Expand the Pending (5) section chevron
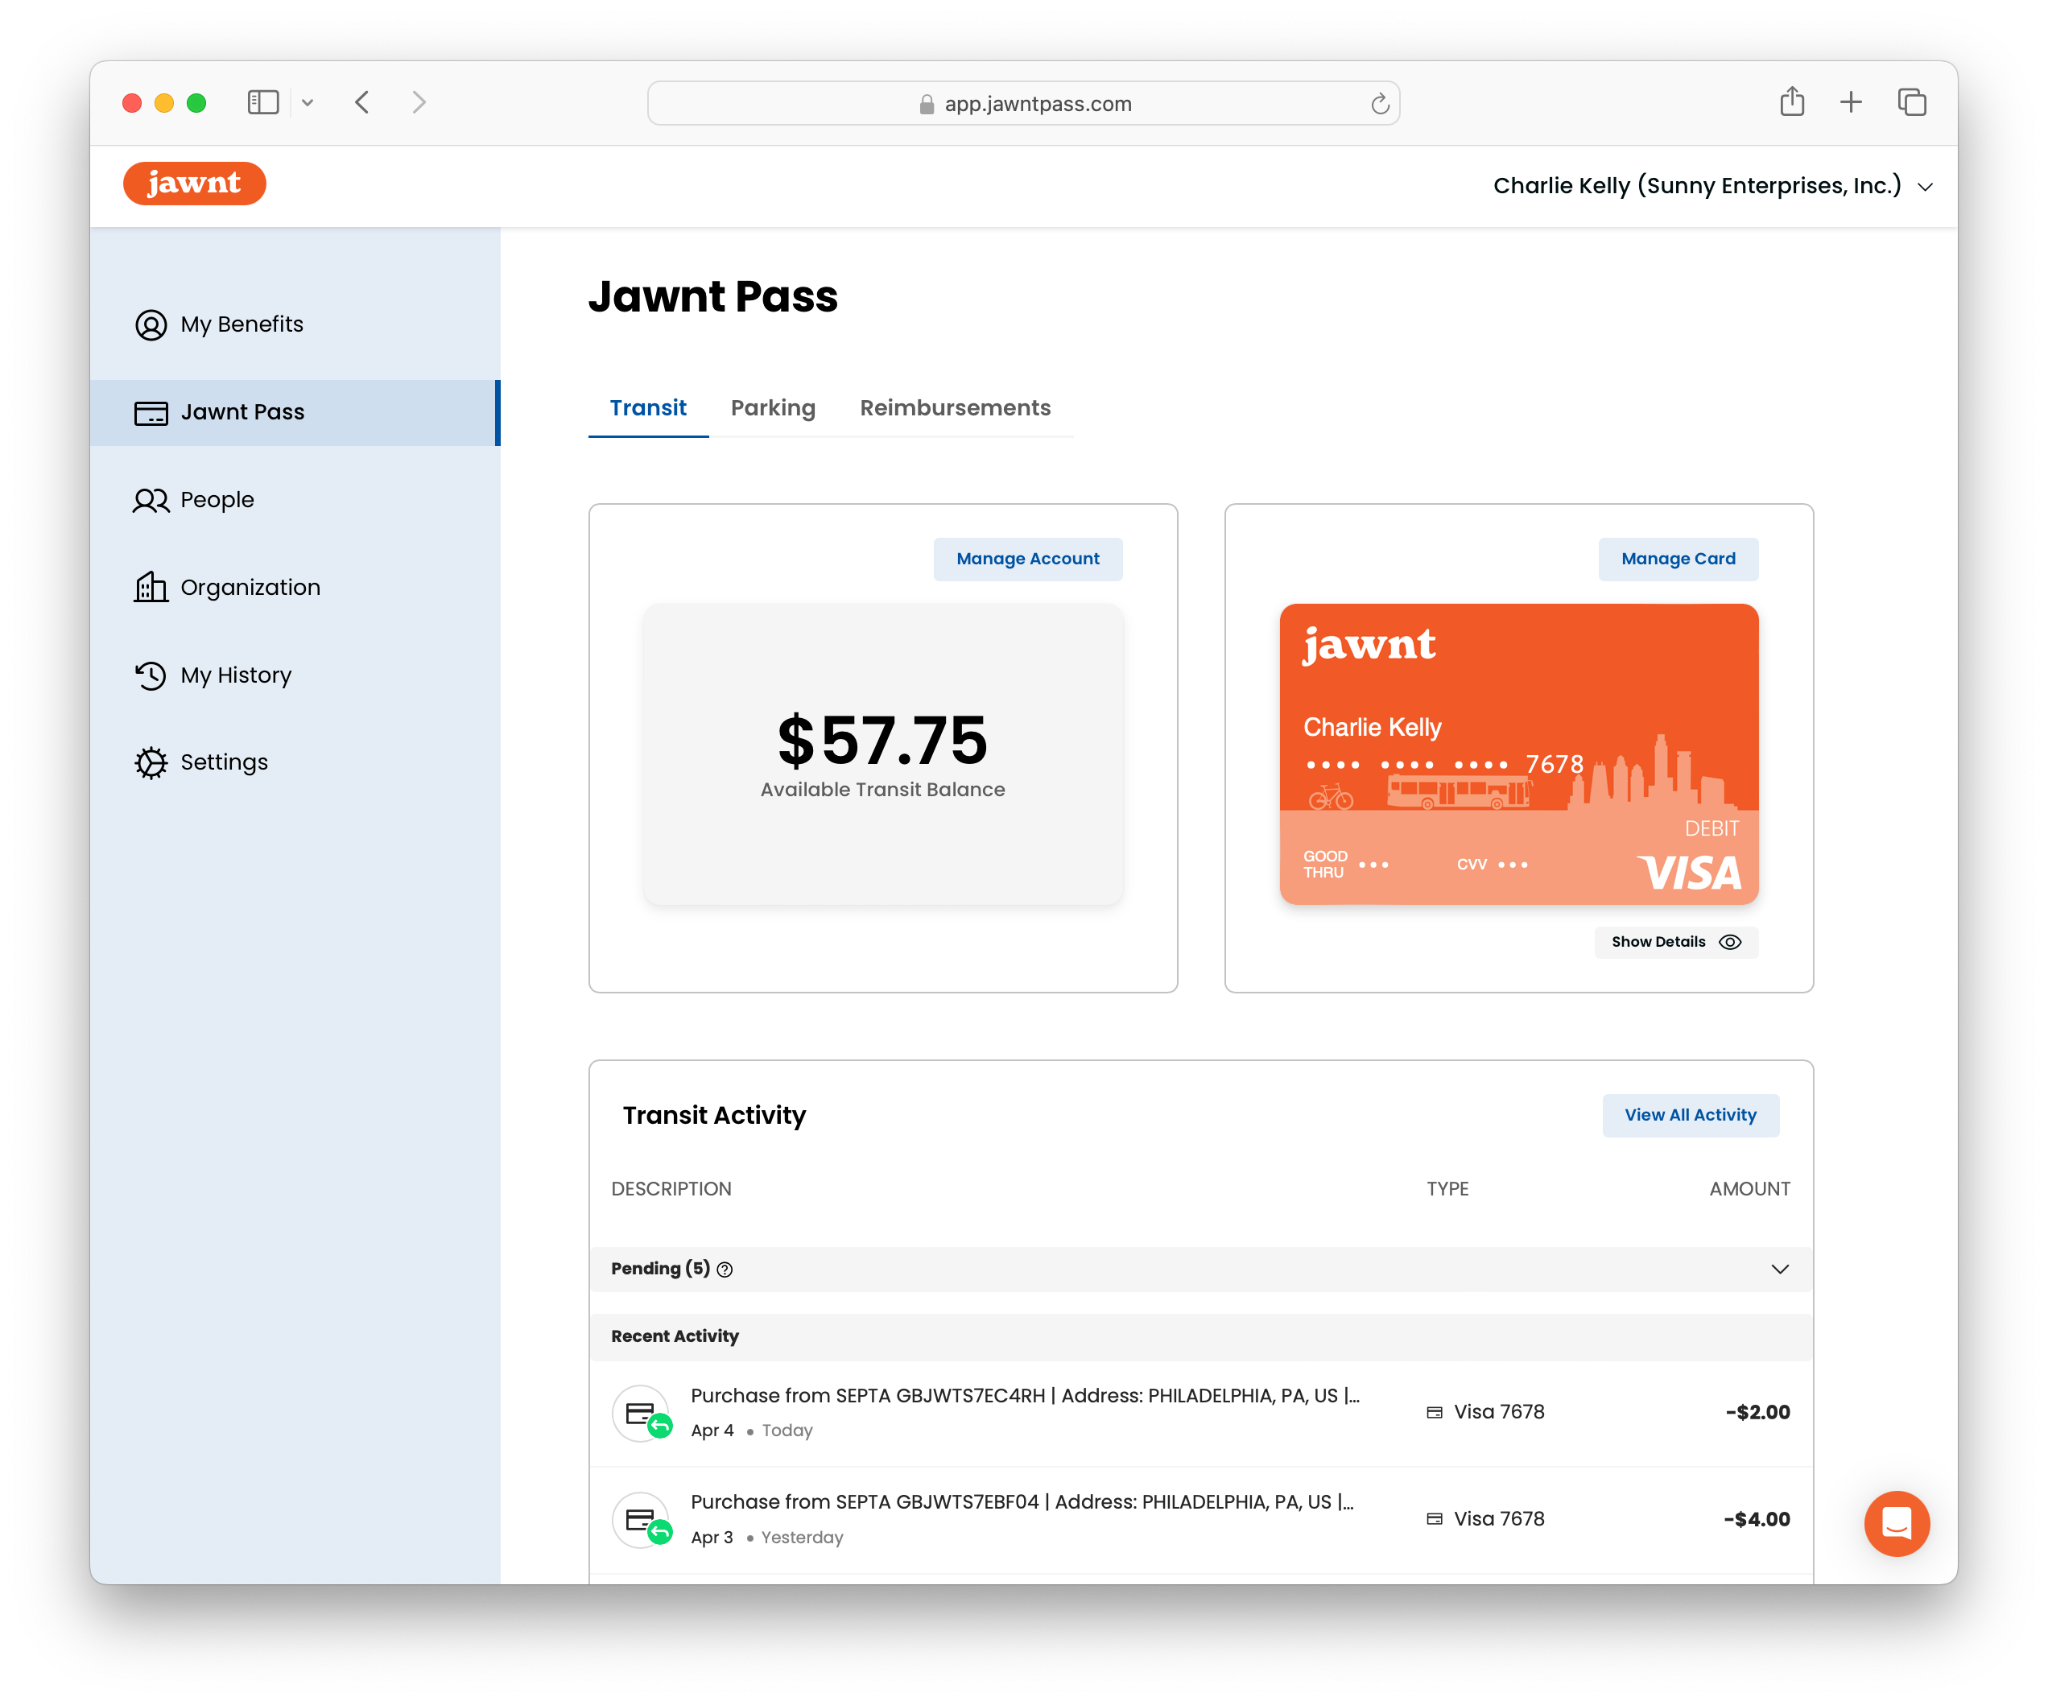This screenshot has height=1703, width=2048. (1780, 1269)
